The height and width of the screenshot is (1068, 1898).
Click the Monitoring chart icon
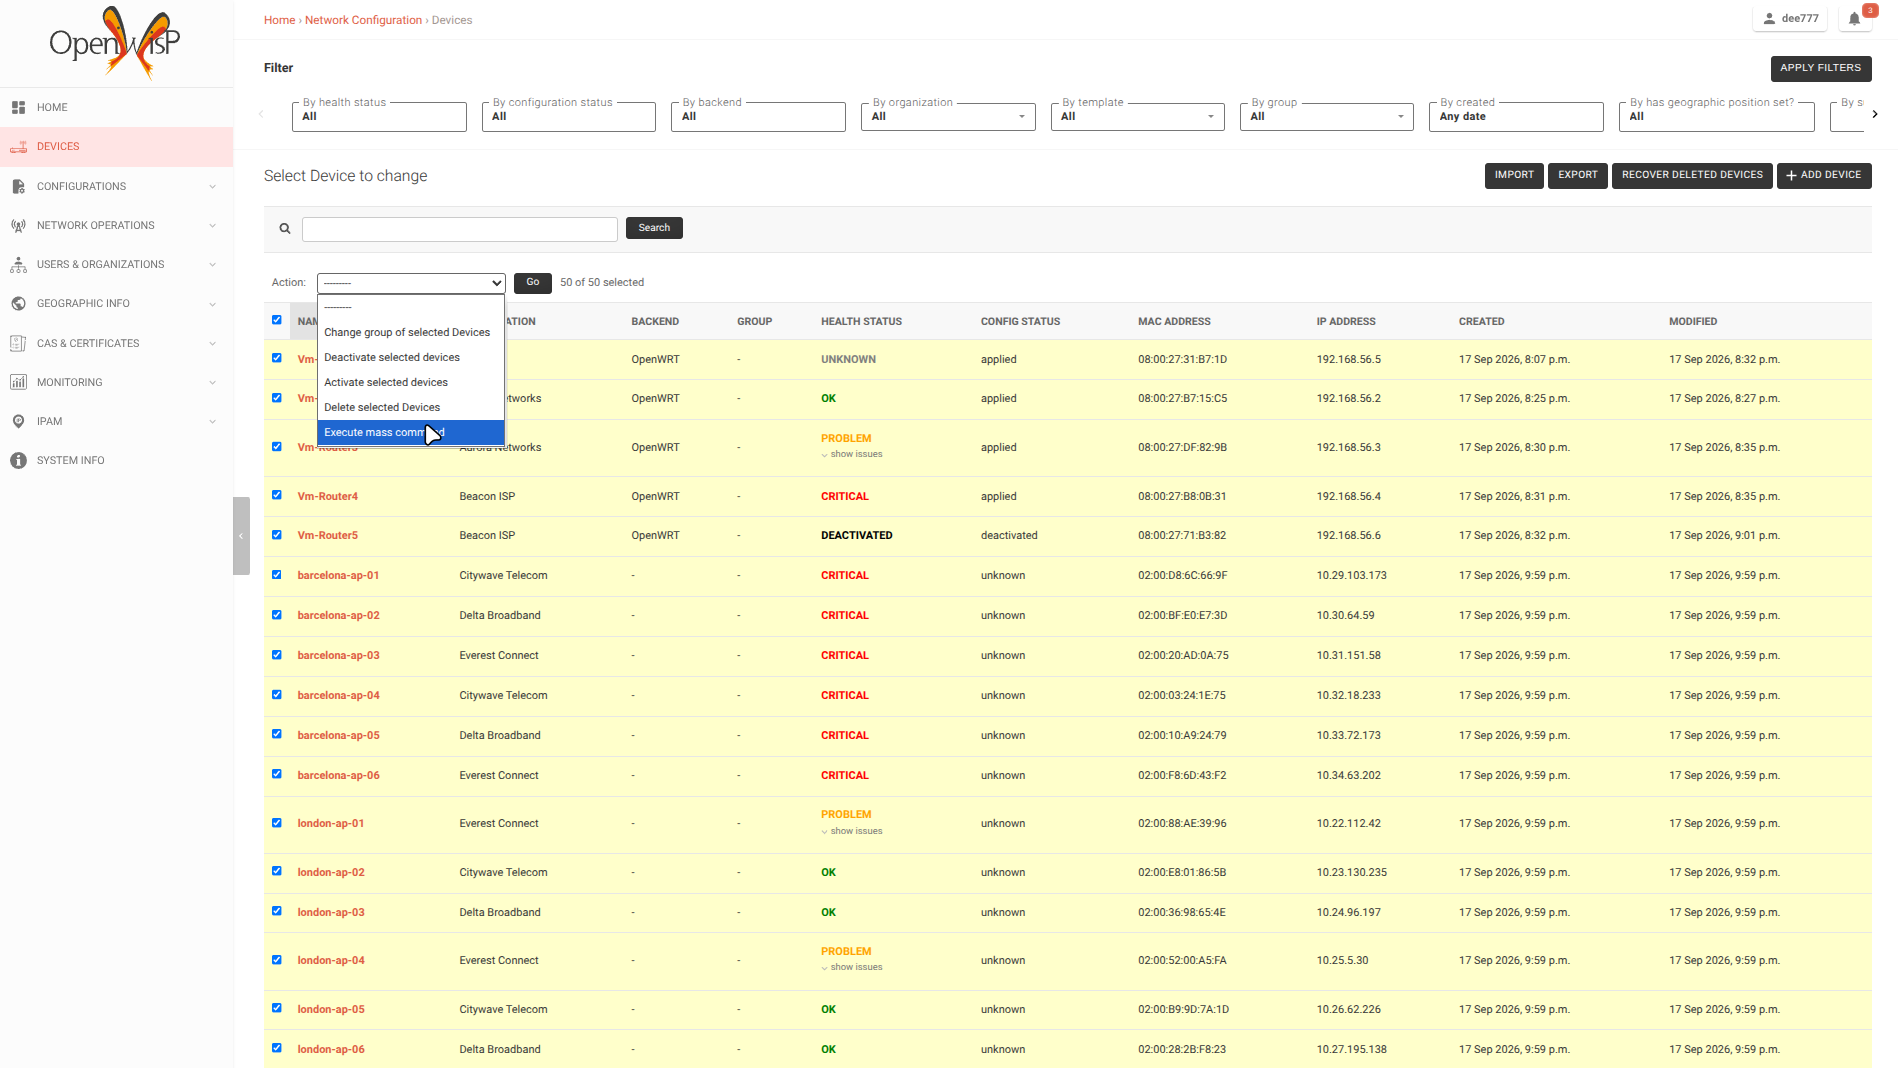(x=18, y=382)
